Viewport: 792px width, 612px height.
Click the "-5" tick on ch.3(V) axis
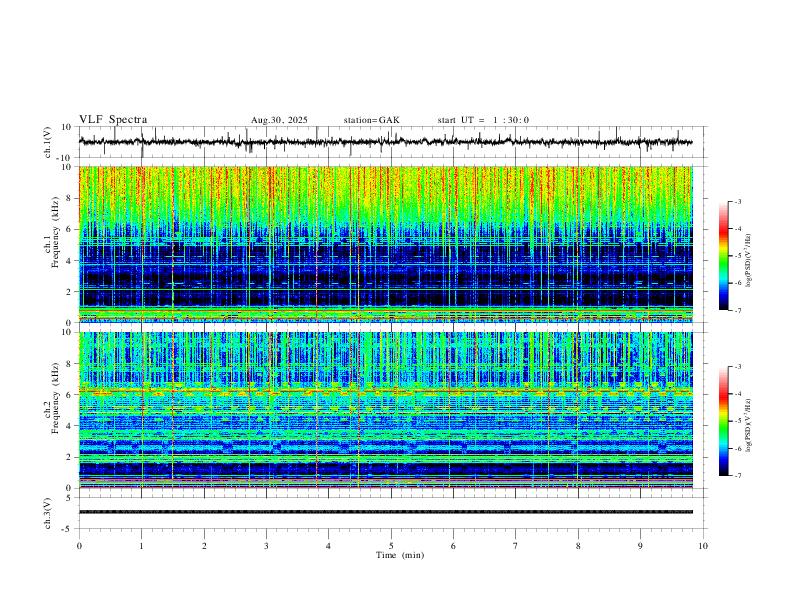click(x=68, y=529)
